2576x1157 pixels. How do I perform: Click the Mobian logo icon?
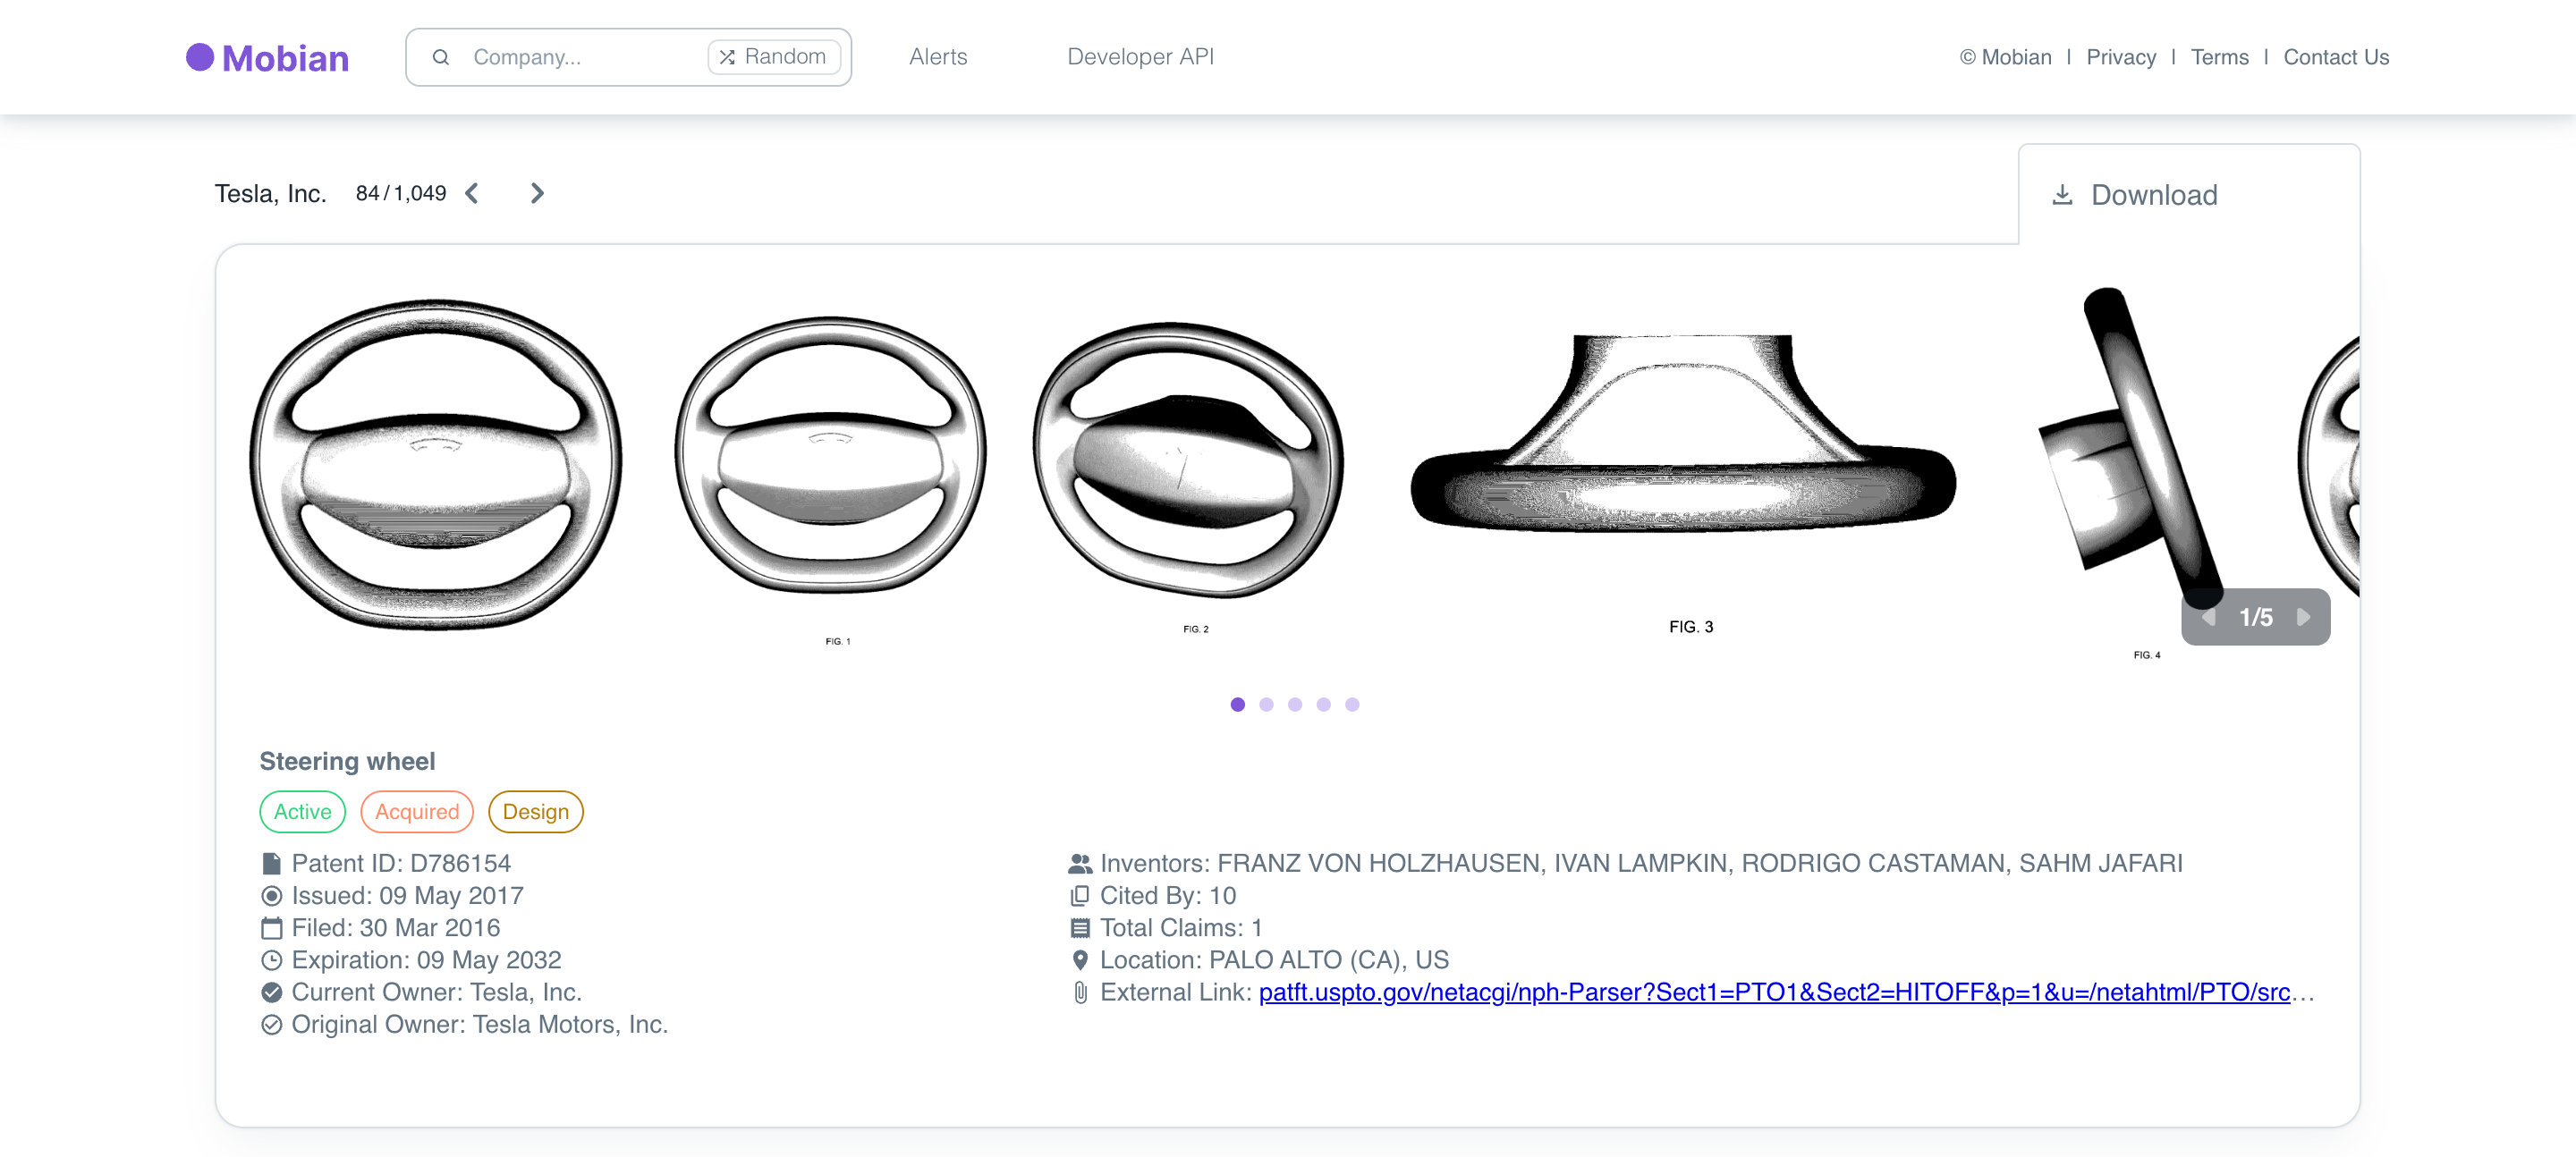[x=200, y=57]
